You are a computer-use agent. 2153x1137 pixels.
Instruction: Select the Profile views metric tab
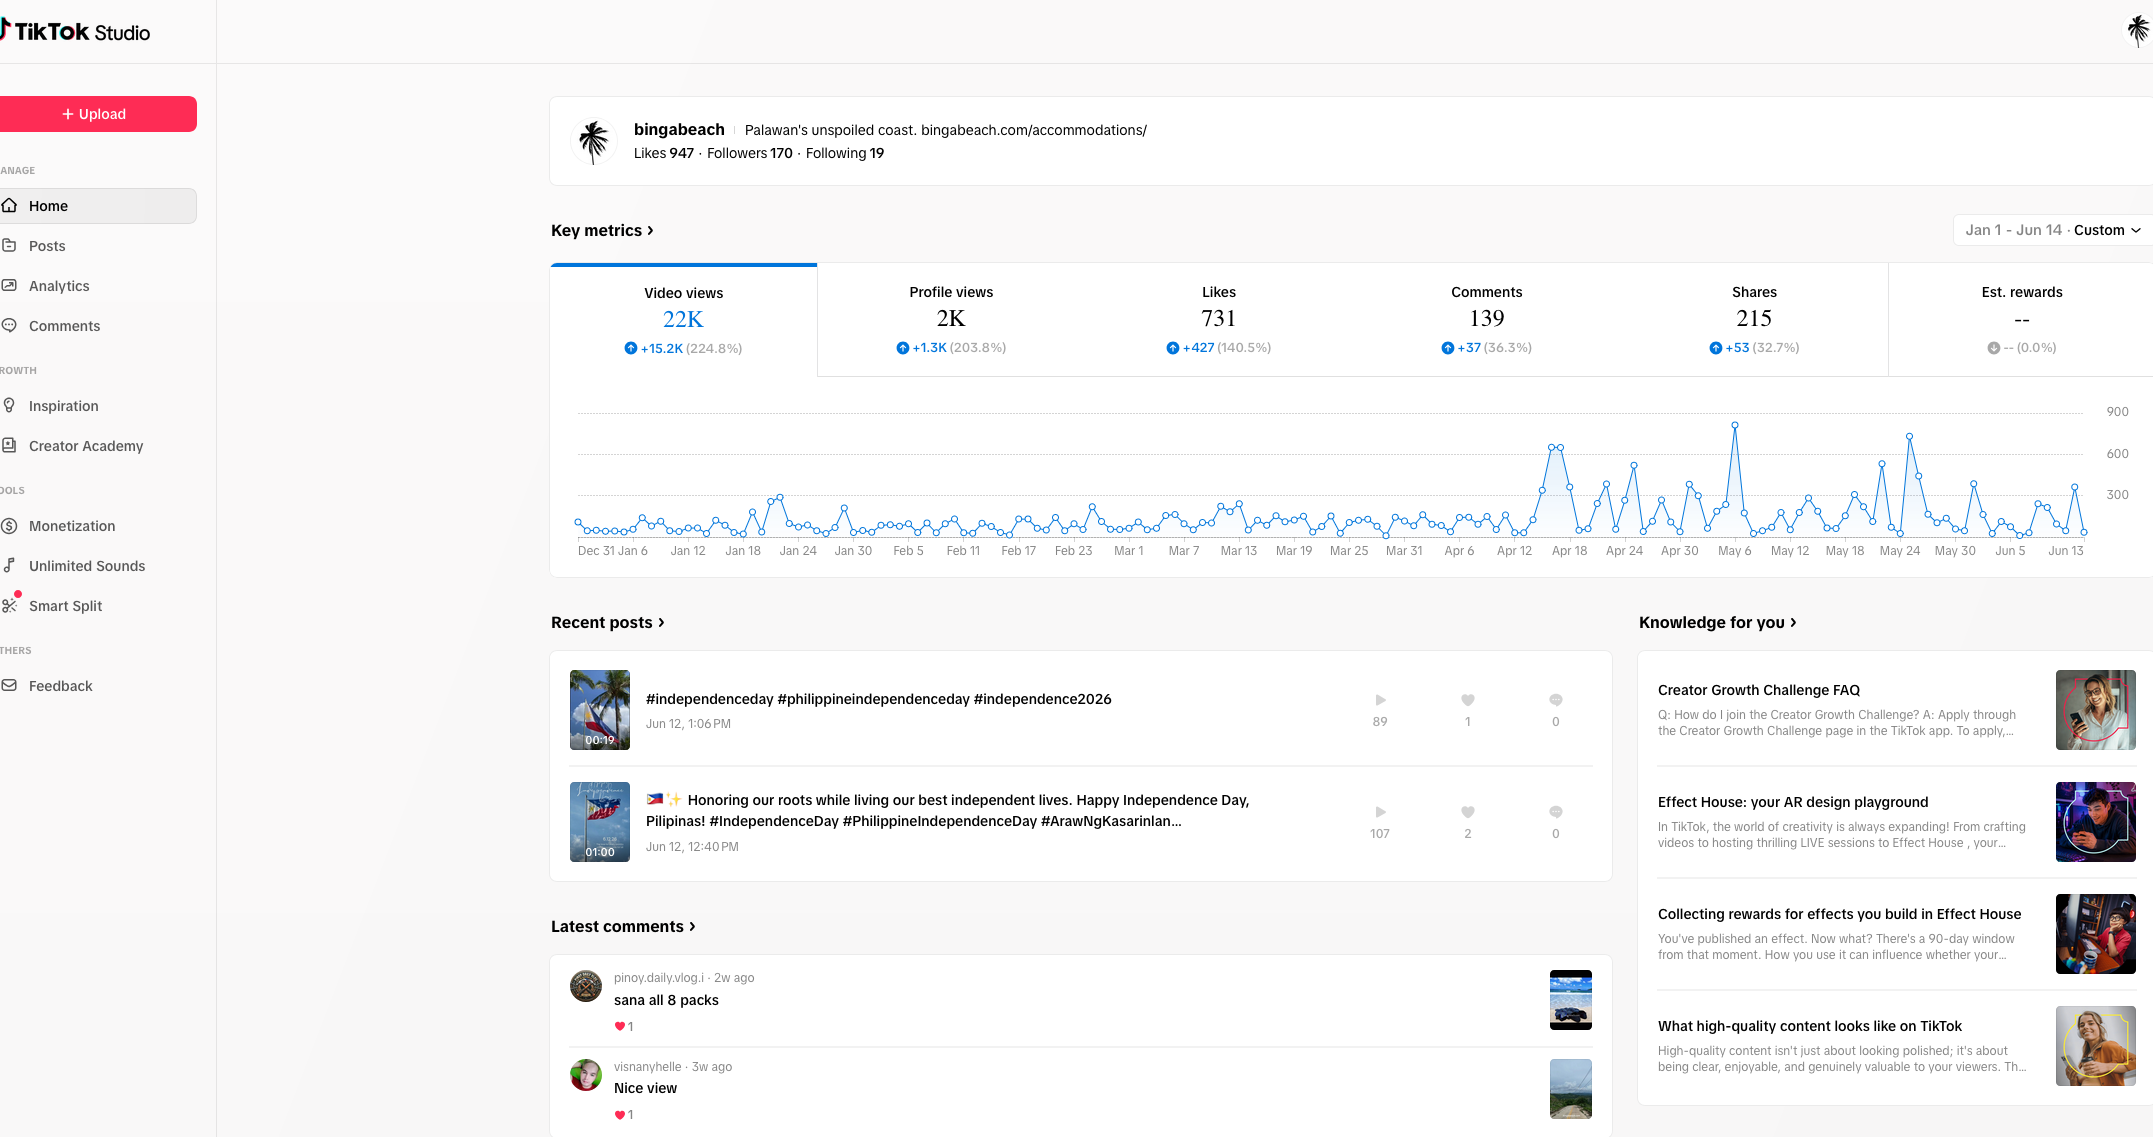point(951,320)
